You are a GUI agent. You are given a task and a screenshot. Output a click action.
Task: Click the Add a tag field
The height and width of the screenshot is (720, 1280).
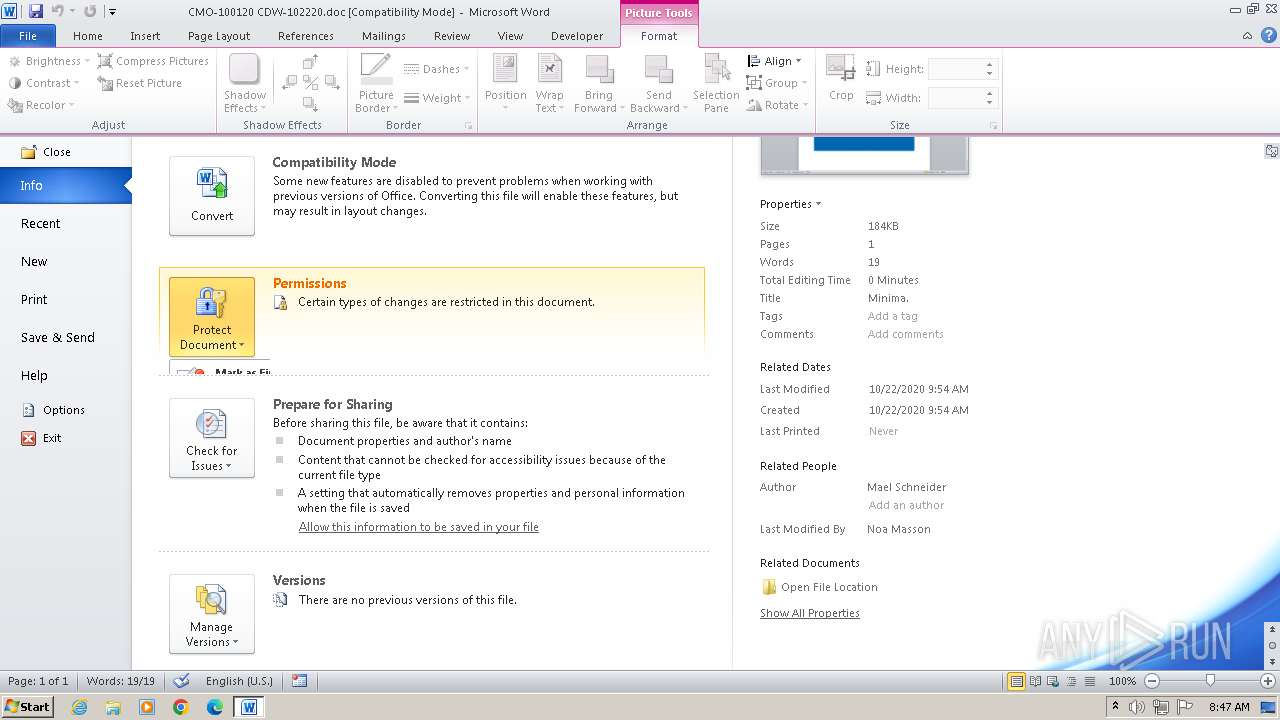892,316
